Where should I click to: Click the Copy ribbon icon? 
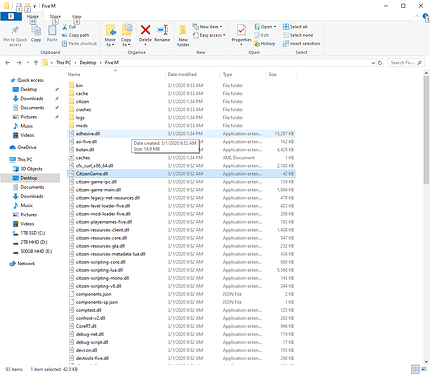pos(36,31)
